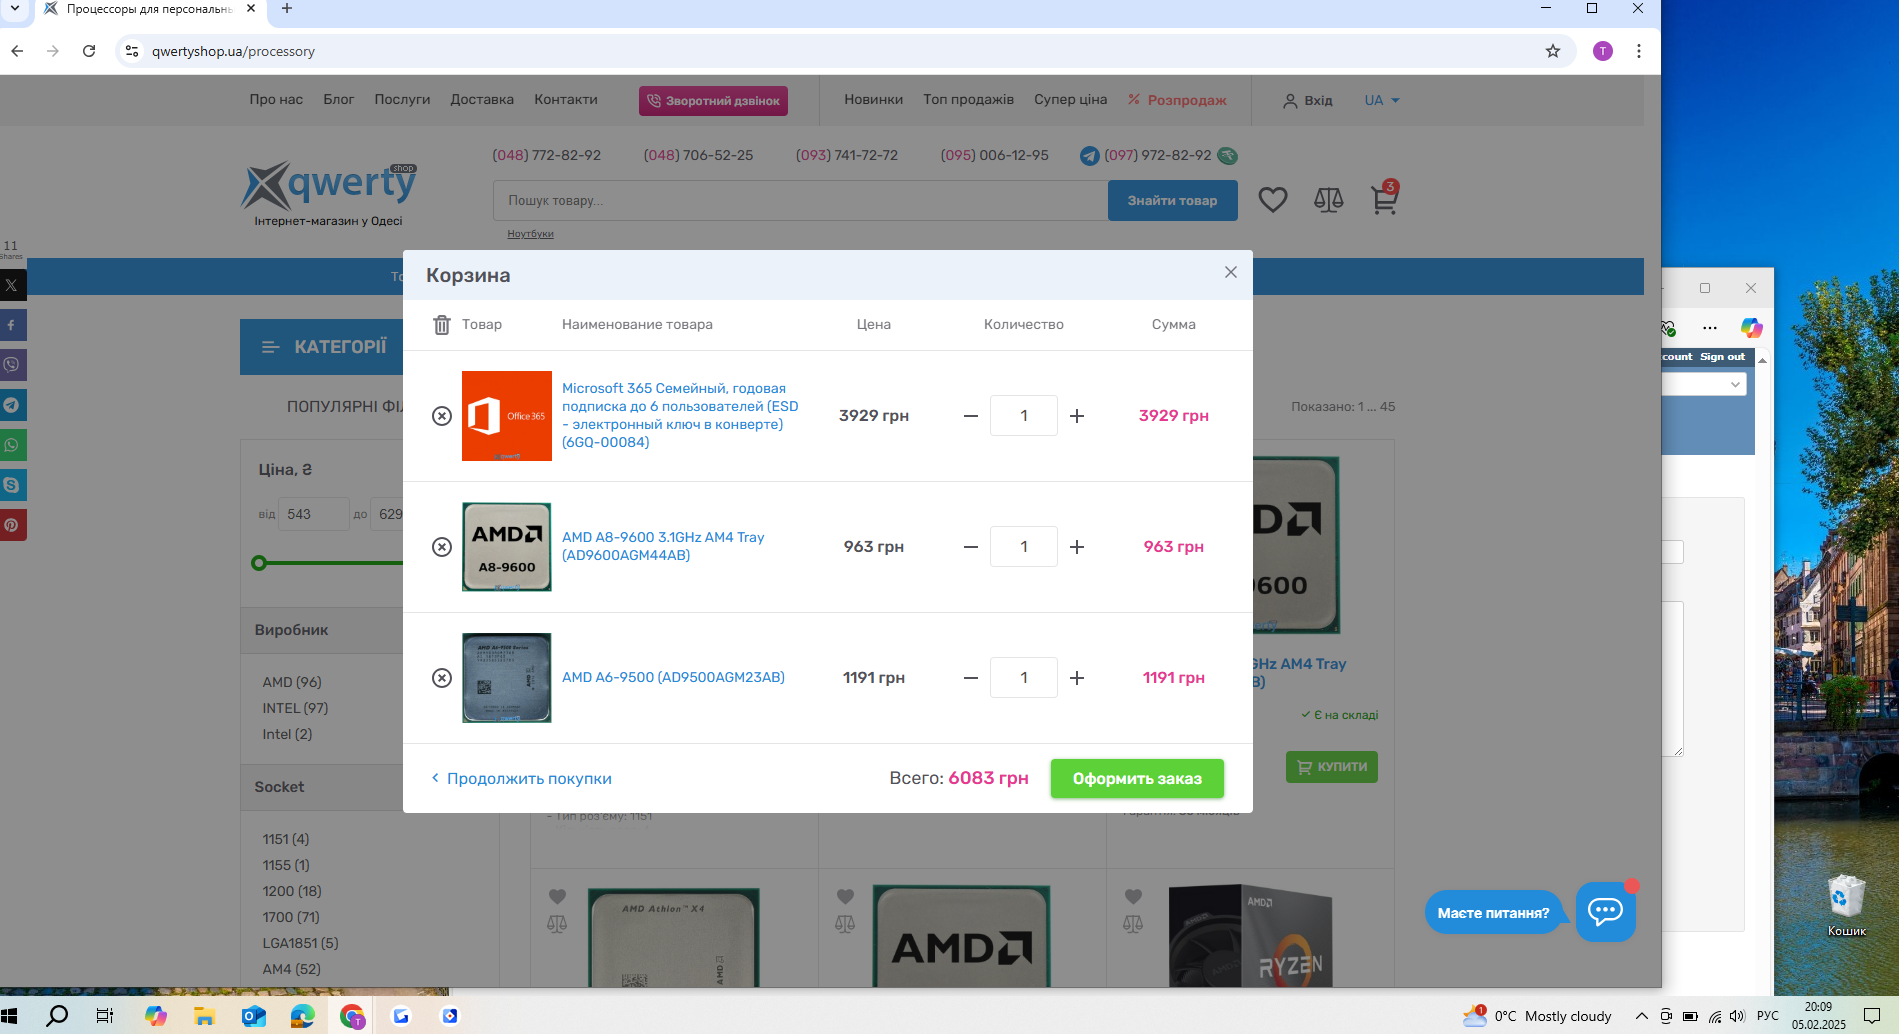Share page on Skype sidebar icon
1899x1034 pixels.
12,485
